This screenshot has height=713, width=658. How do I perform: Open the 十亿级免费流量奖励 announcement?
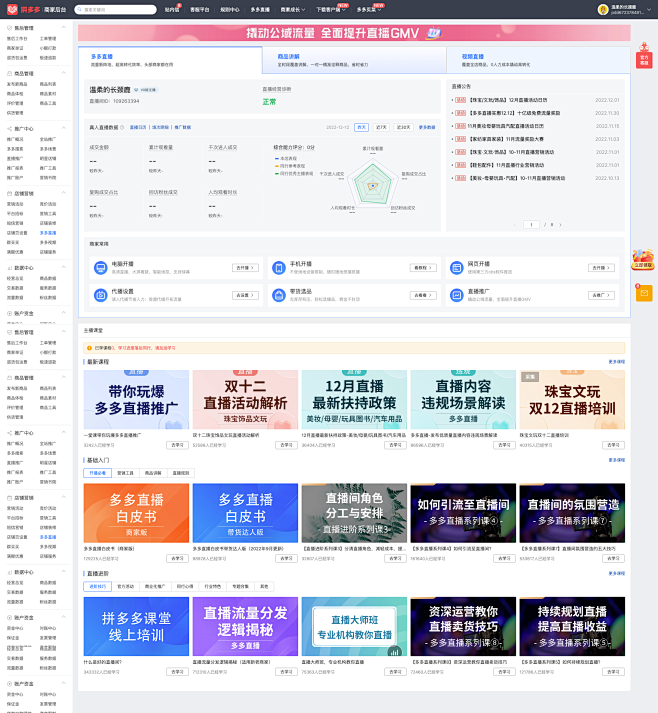514,113
